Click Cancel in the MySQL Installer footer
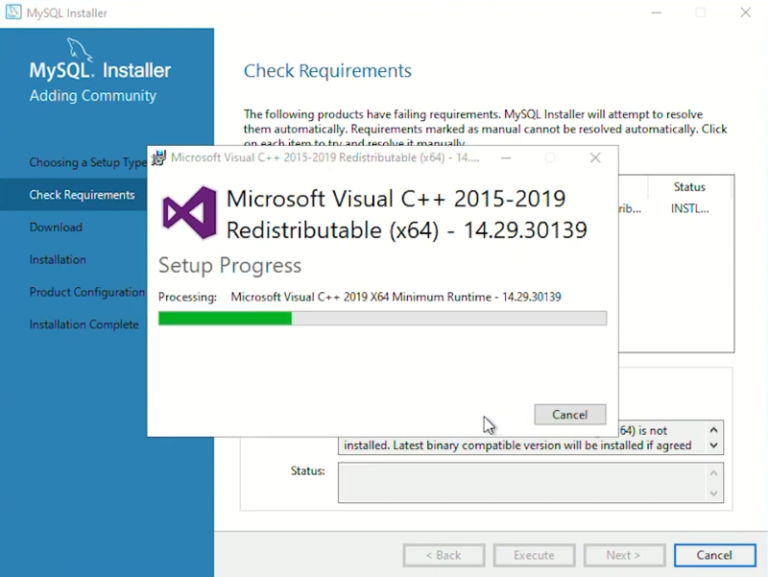The image size is (768, 577). pyautogui.click(x=714, y=555)
